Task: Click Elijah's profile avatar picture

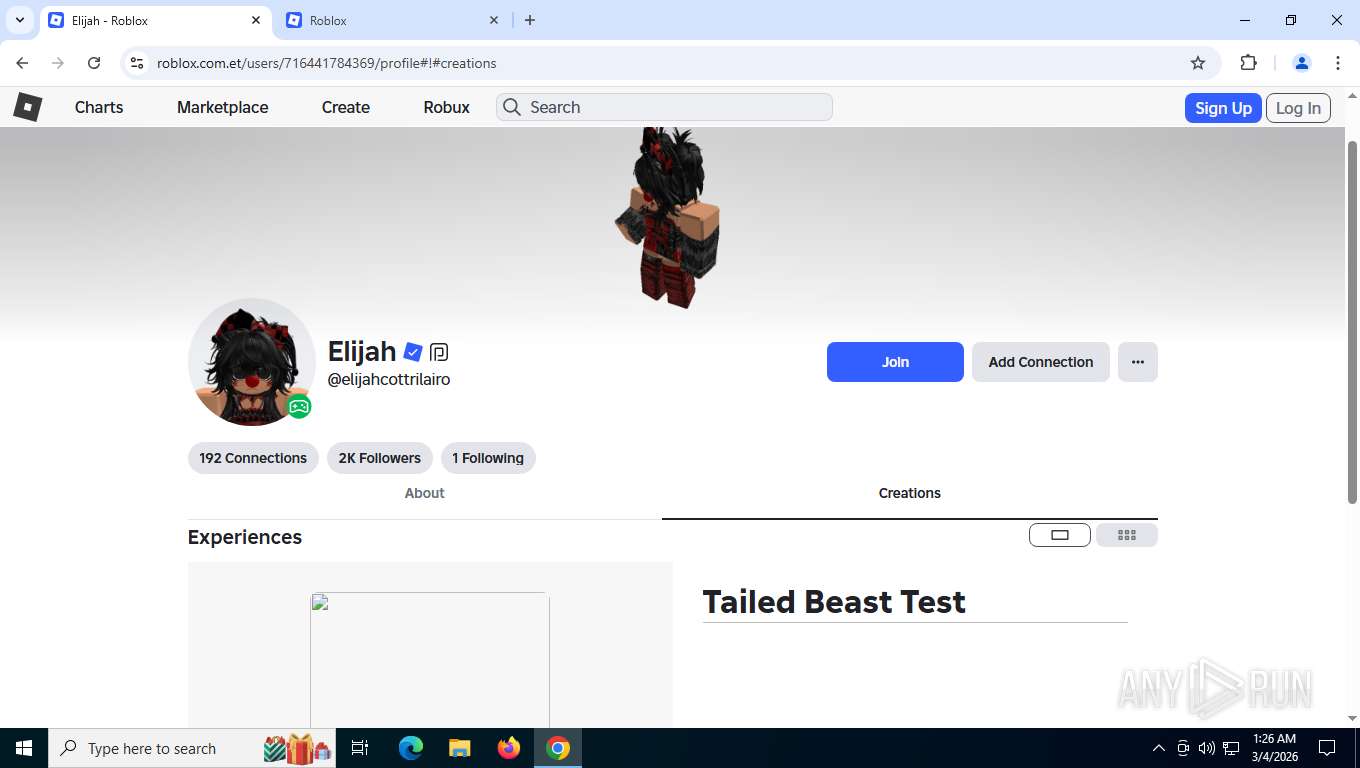Action: coord(252,362)
